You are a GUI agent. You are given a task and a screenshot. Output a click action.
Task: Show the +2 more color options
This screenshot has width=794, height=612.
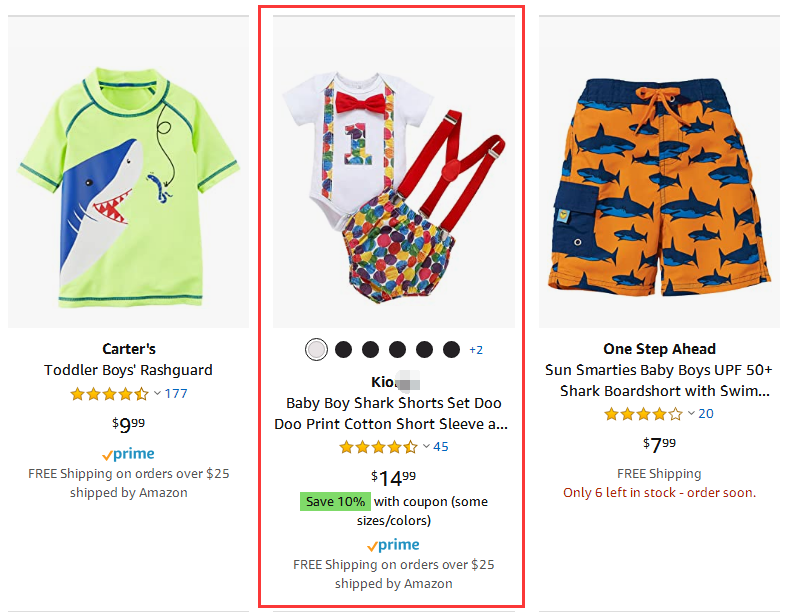coord(476,349)
